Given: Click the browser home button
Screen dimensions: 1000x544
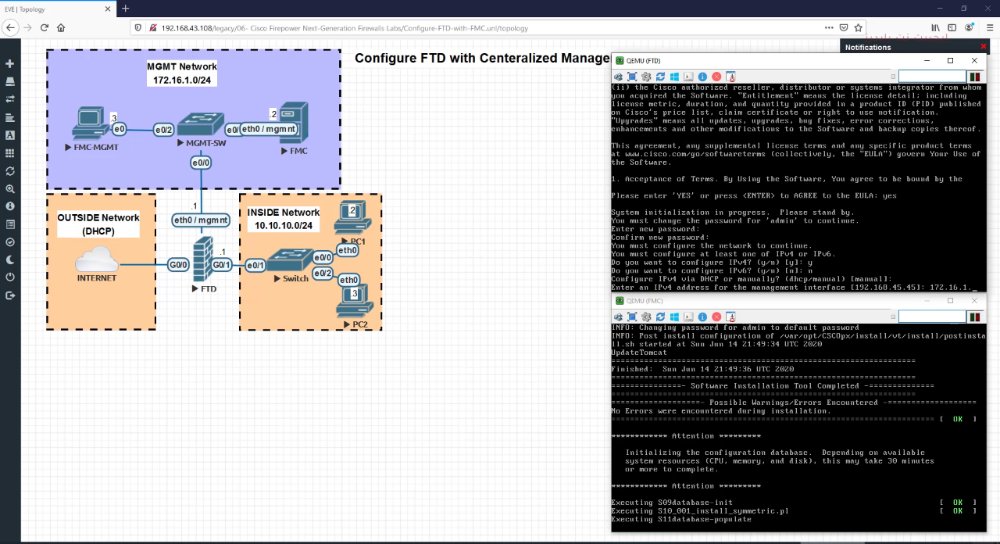Looking at the screenshot, I should click(61, 27).
